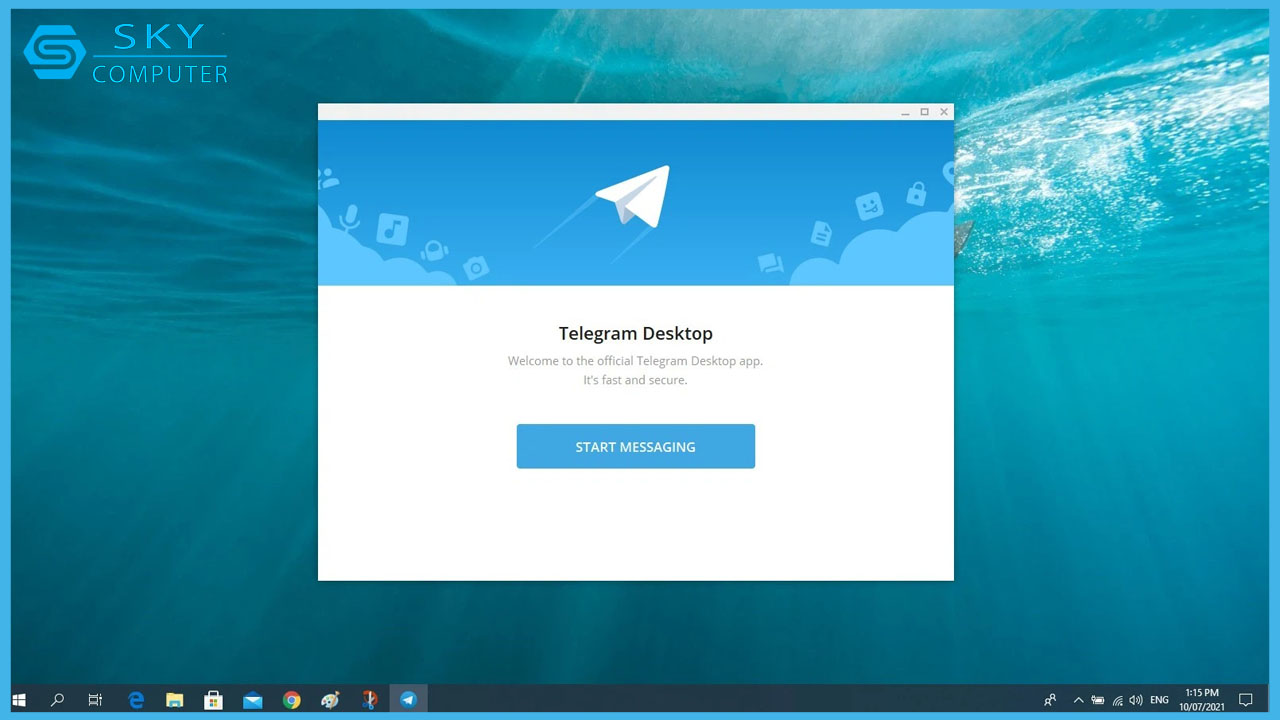Open Windows Search
1280x720 pixels.
tap(57, 700)
